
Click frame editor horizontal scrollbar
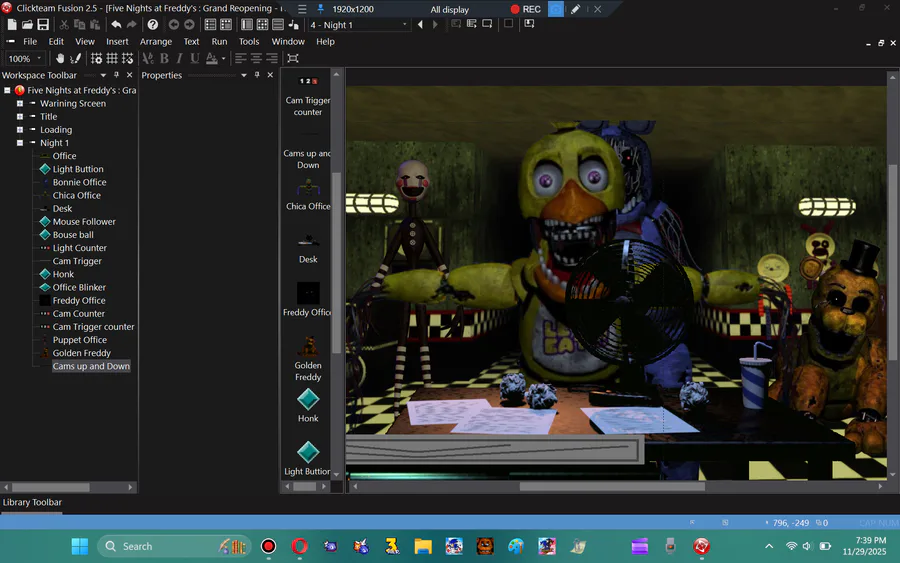click(x=612, y=487)
